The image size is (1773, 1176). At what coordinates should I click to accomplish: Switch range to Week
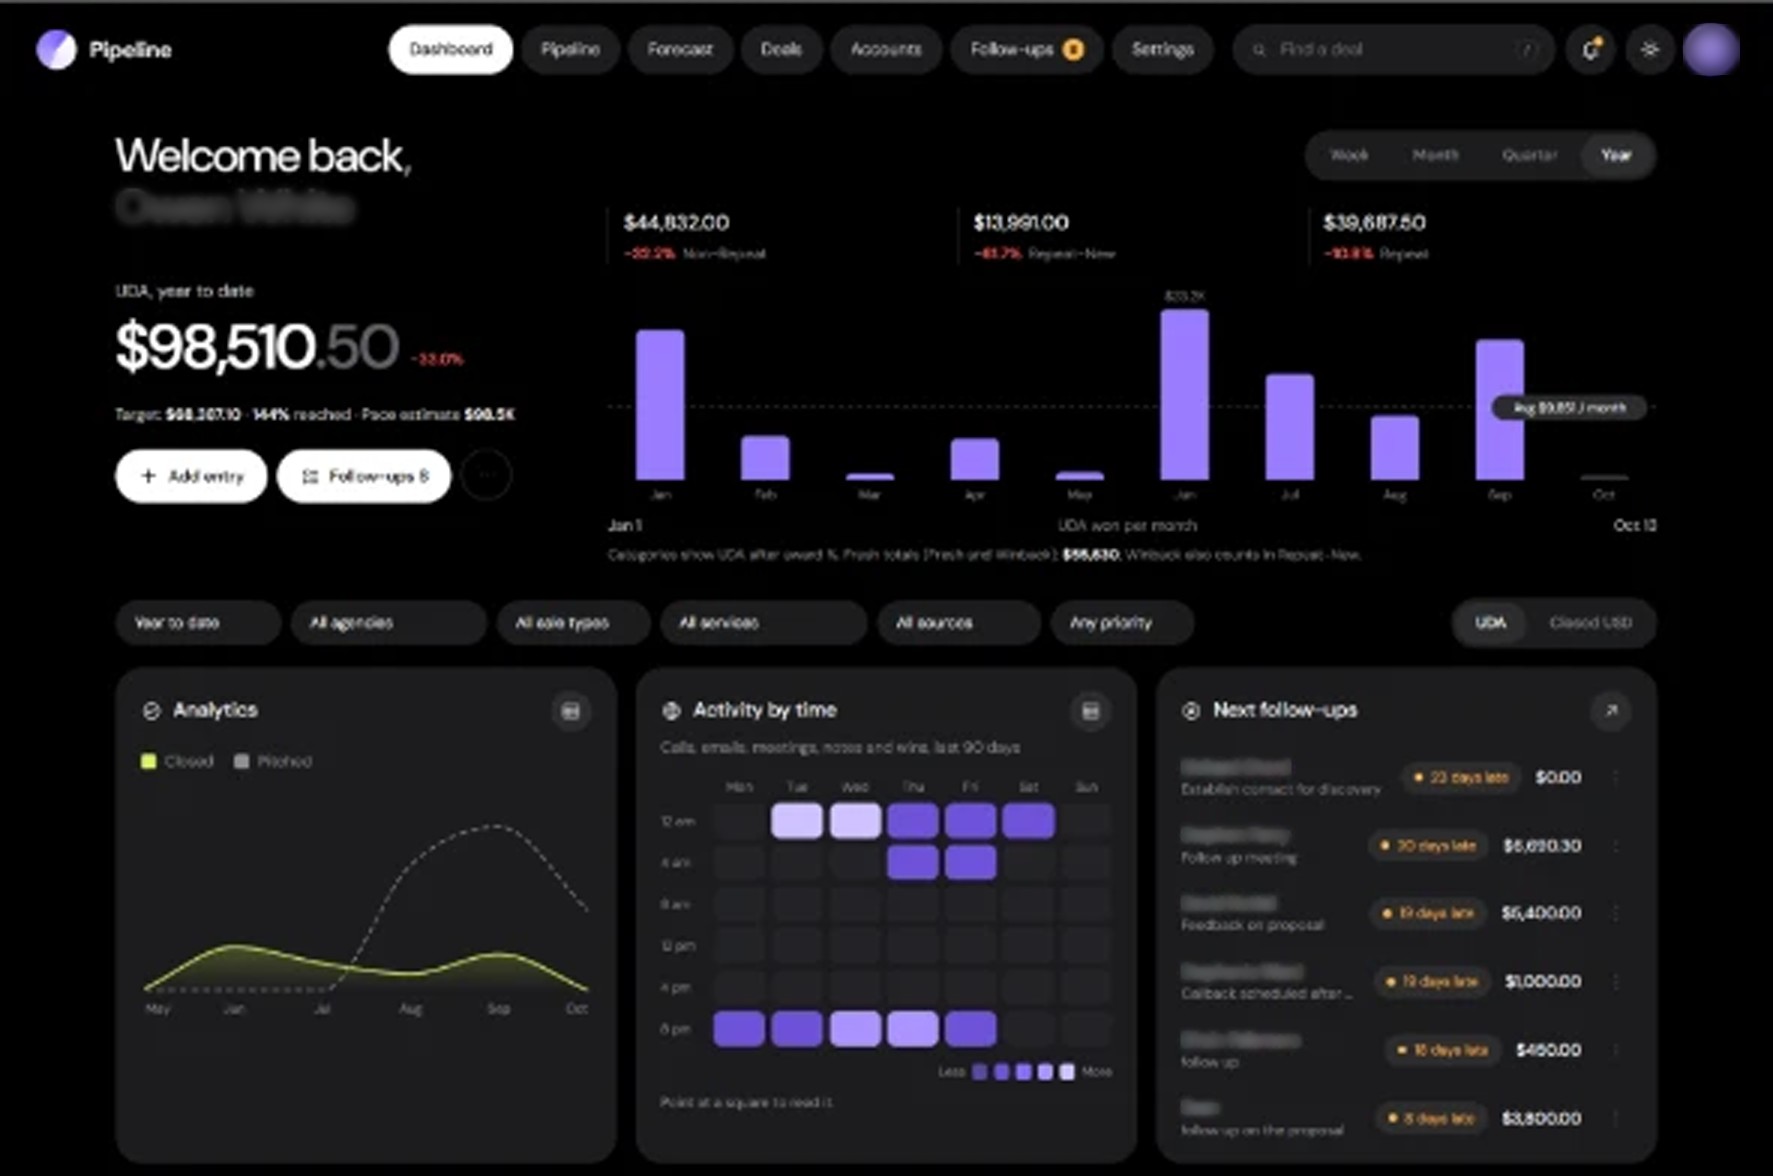click(1348, 155)
